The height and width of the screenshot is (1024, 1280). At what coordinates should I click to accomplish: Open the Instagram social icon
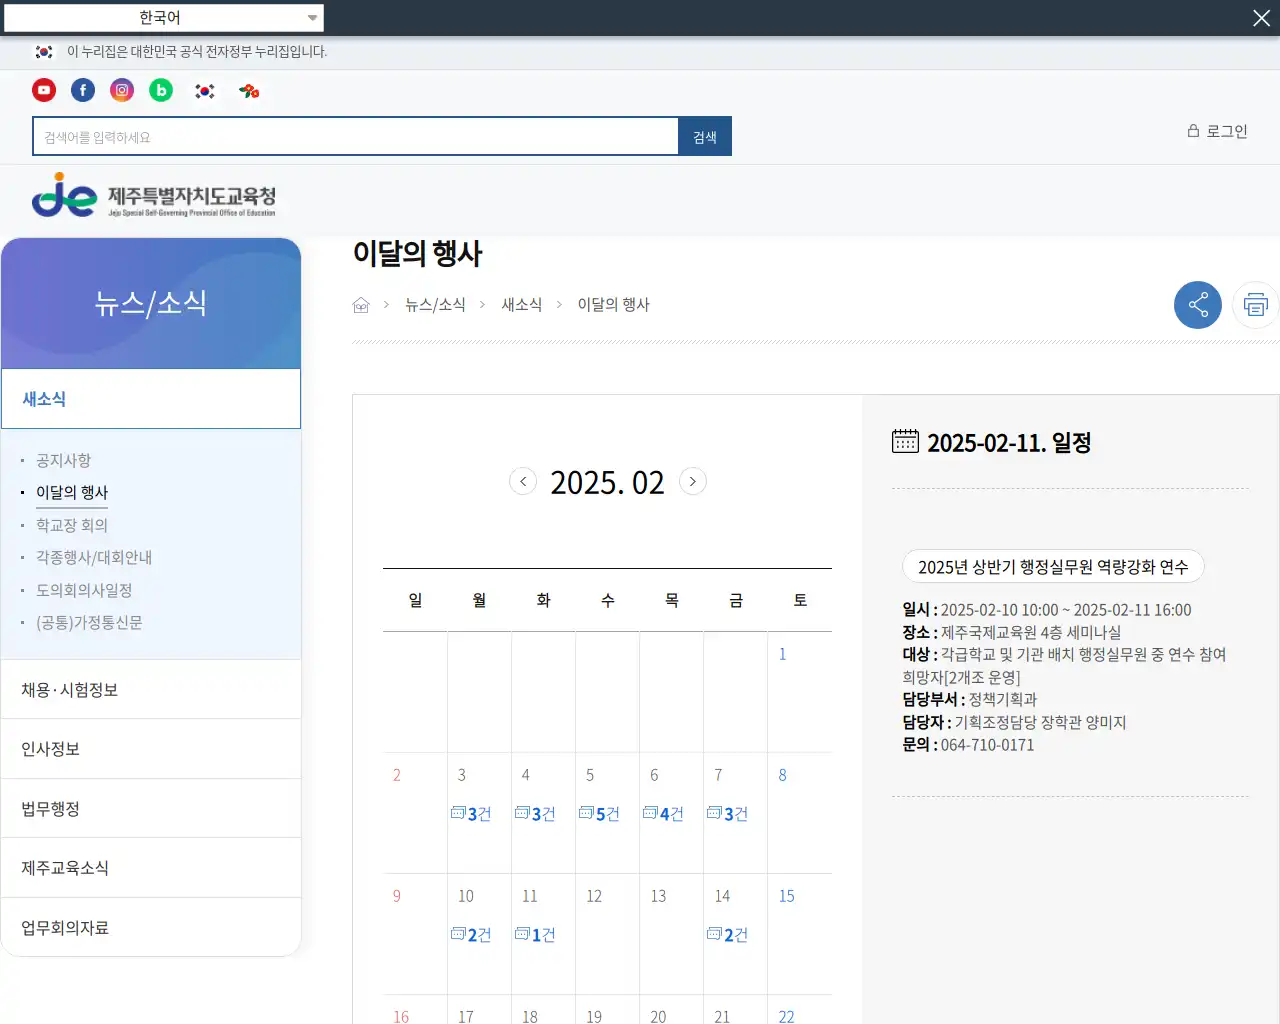pos(122,91)
